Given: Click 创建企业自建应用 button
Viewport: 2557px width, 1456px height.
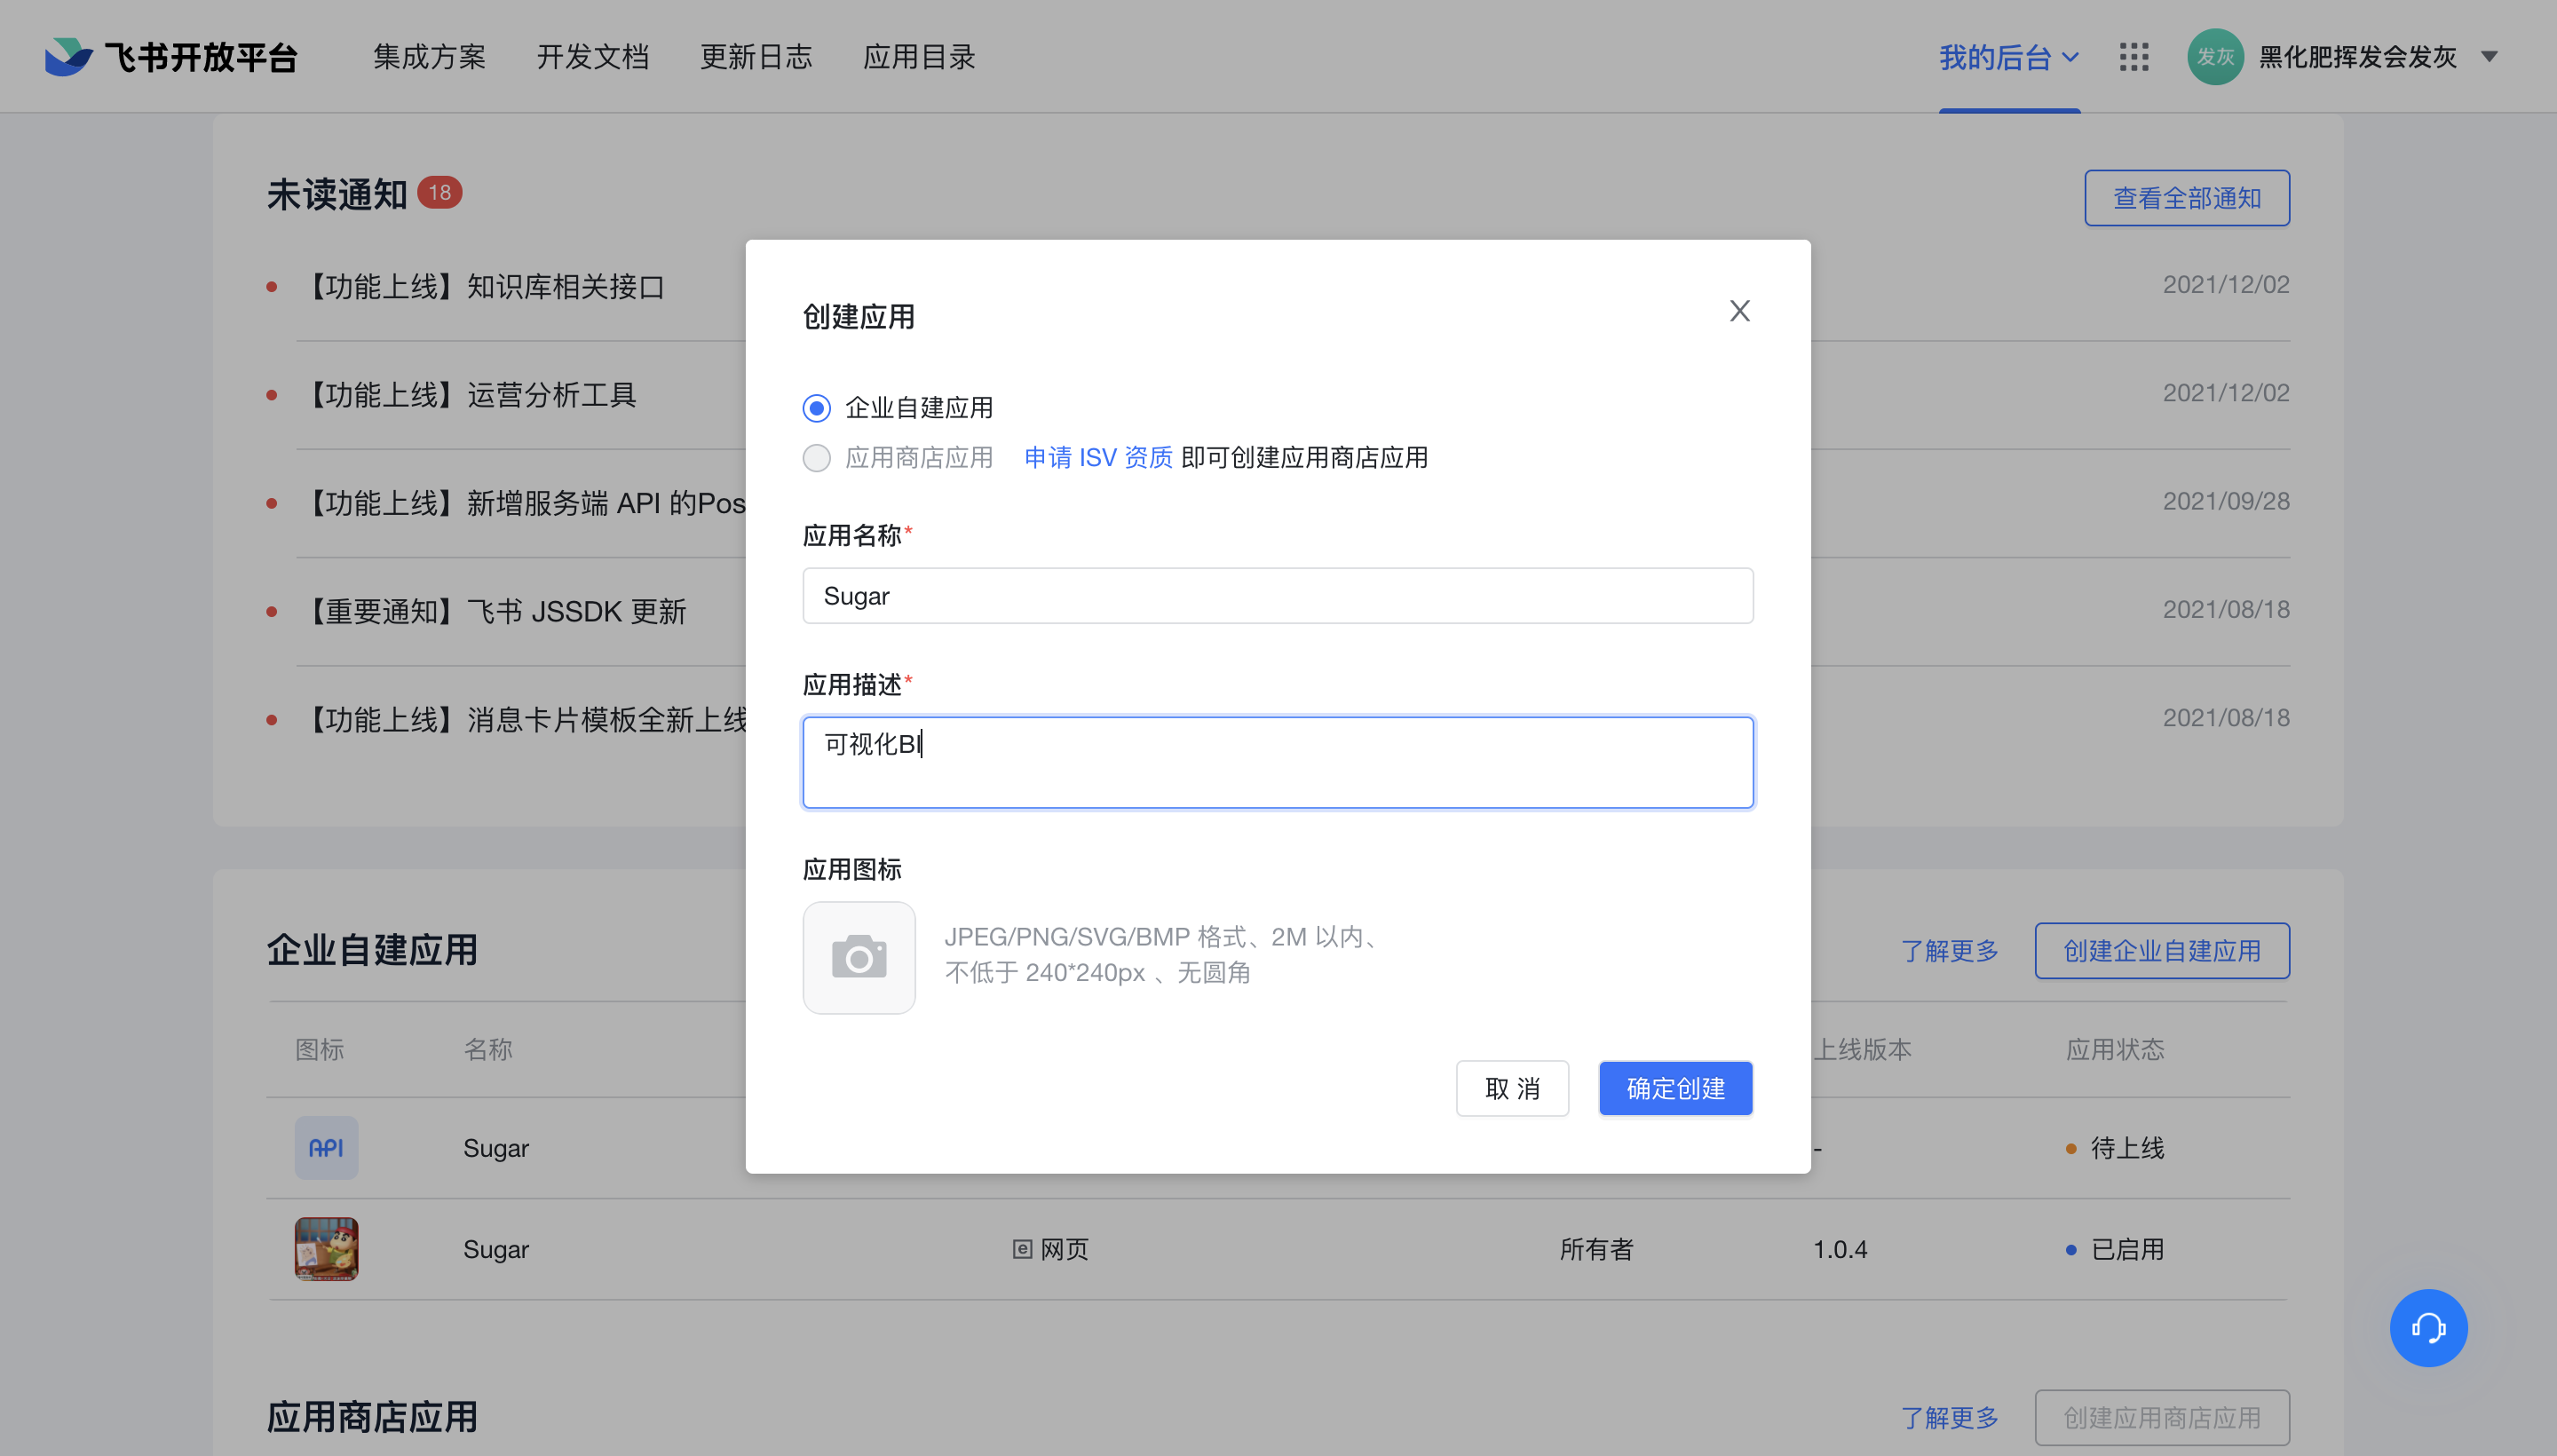Looking at the screenshot, I should (2161, 951).
